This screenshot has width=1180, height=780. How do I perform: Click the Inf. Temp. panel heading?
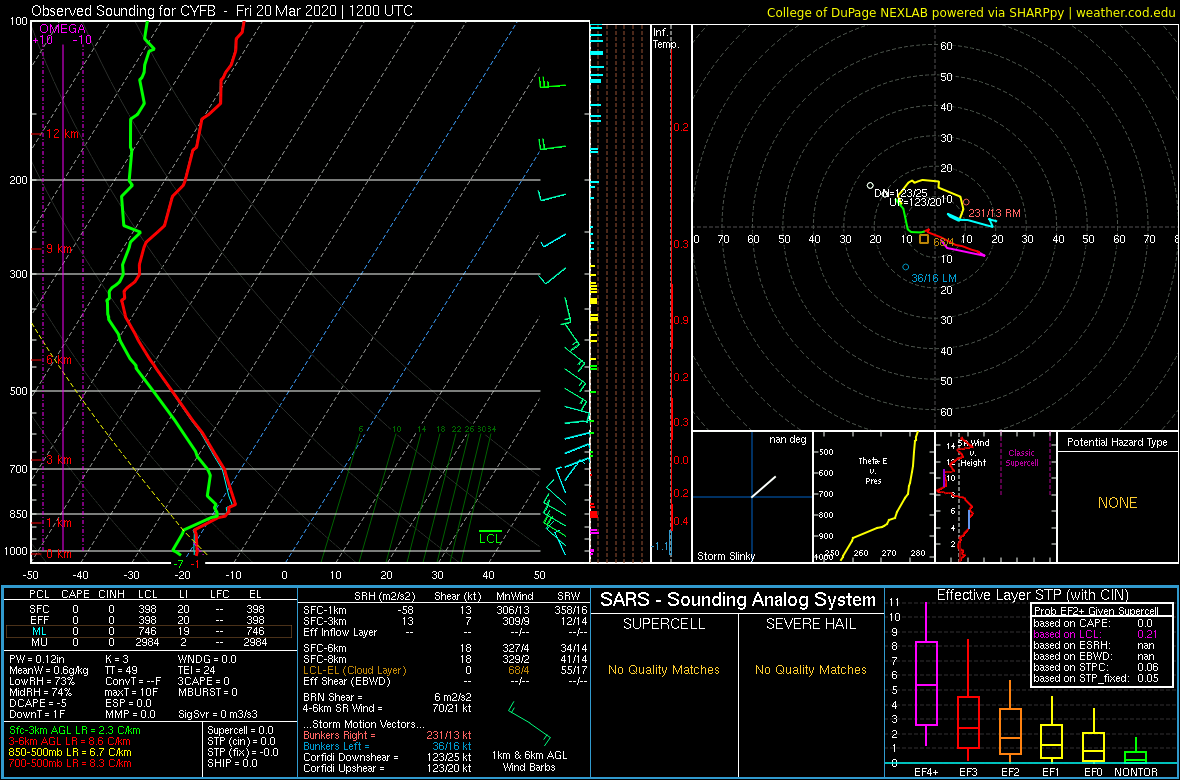click(667, 38)
